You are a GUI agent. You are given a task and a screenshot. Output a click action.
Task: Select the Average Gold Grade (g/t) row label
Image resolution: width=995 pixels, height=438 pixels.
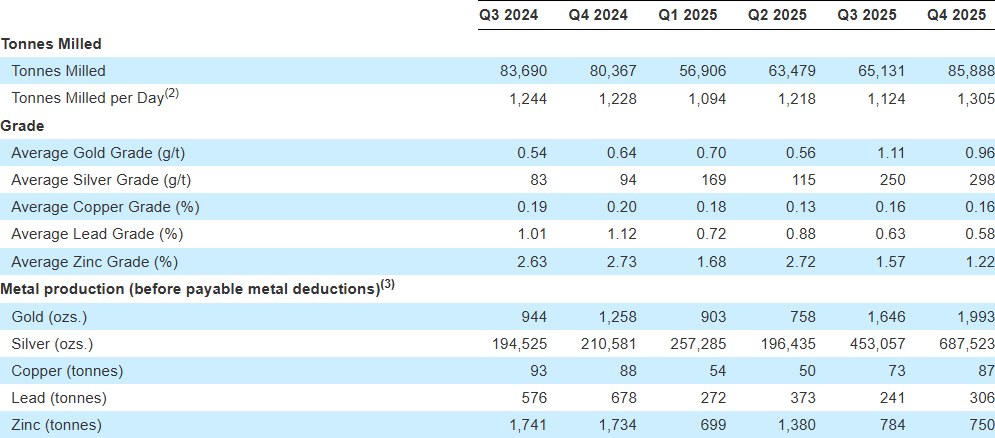[98, 153]
